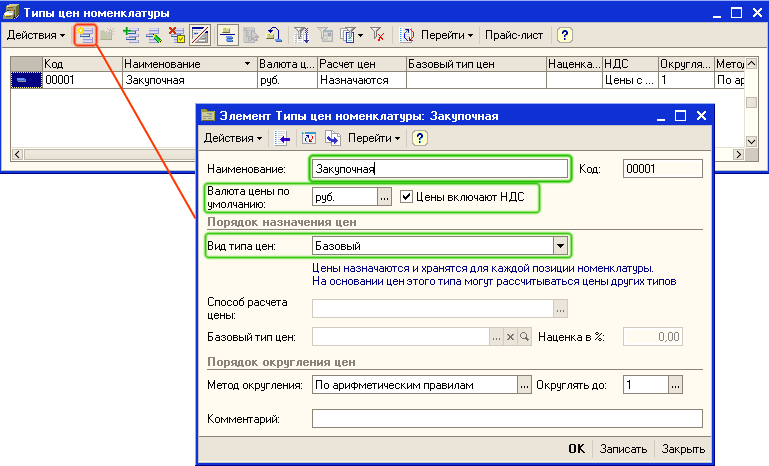
Task: Open Help icon in list window toolbar
Action: click(564, 35)
